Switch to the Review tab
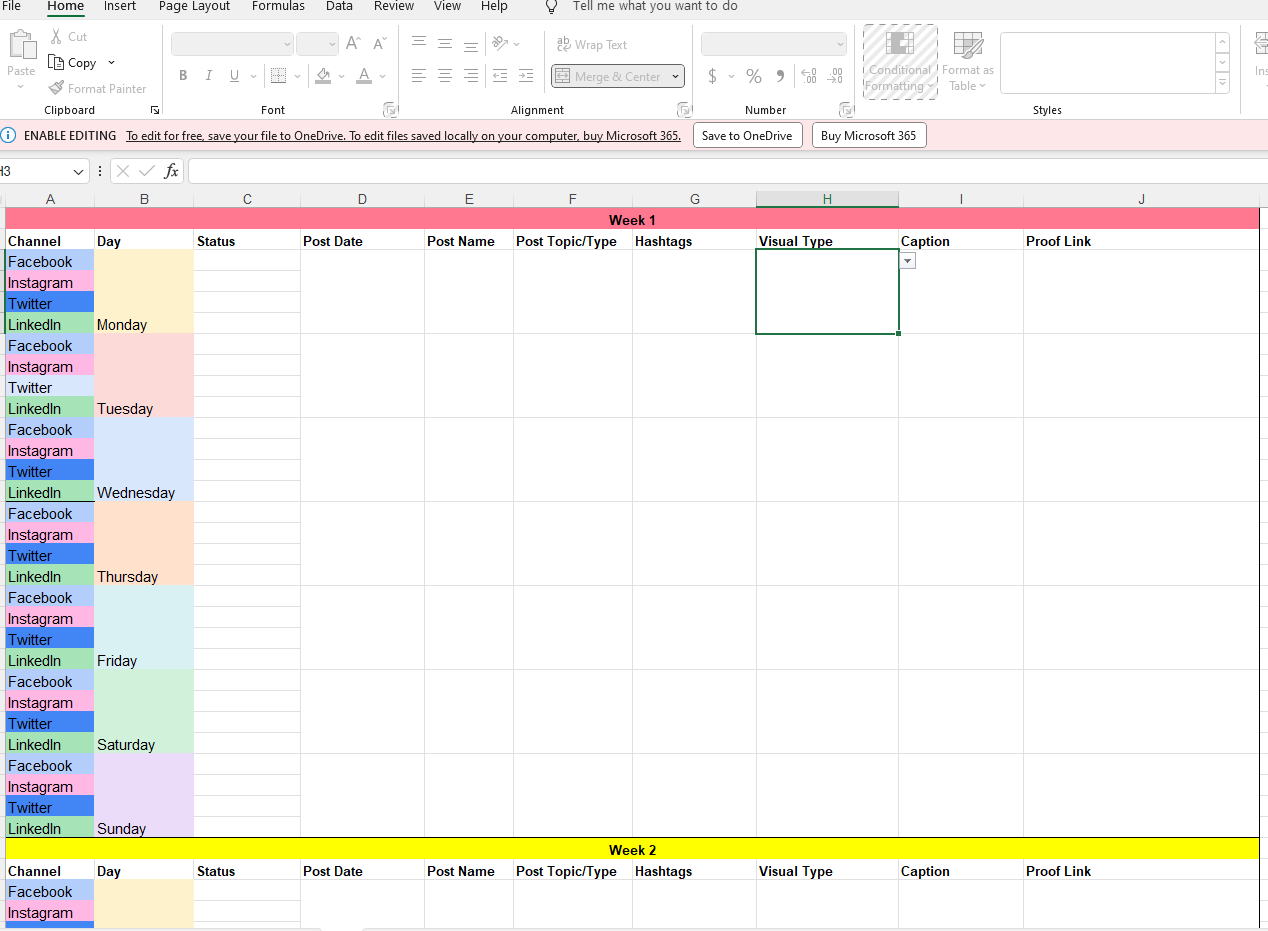 pyautogui.click(x=394, y=6)
